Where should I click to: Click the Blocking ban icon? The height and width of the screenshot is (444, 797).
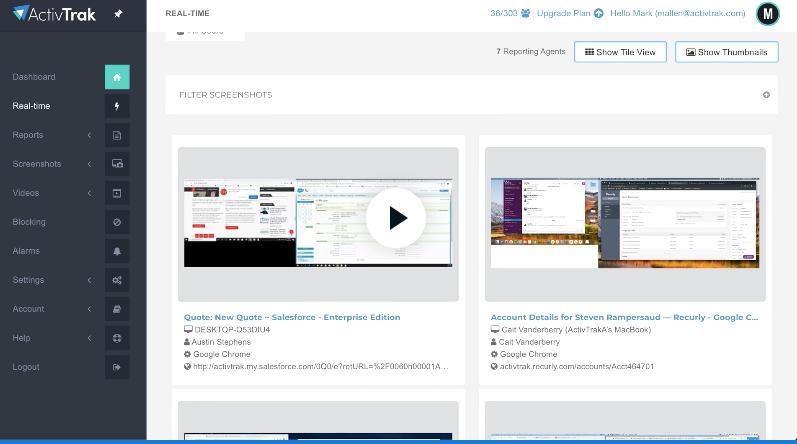point(117,222)
